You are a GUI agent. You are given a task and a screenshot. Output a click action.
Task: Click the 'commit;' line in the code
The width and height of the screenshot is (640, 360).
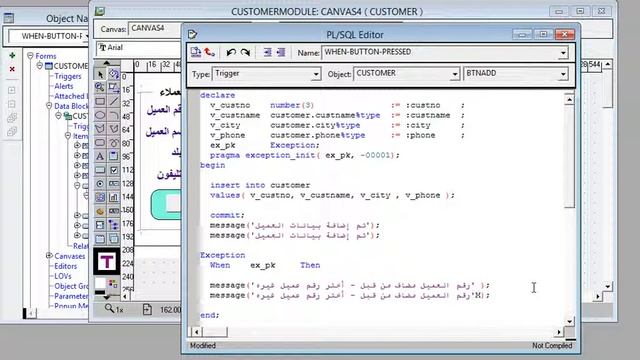click(x=227, y=215)
